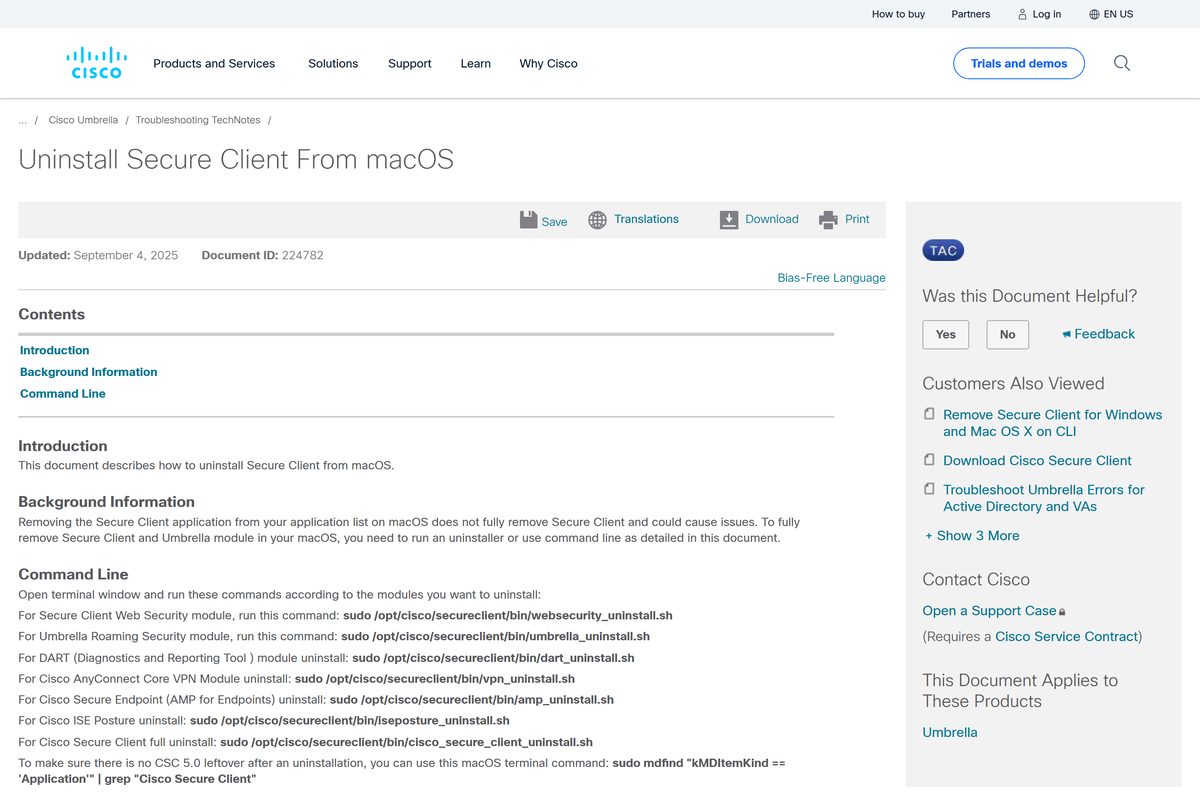The image size is (1200, 792).
Task: Click the Command Line section heading
Action: (73, 574)
